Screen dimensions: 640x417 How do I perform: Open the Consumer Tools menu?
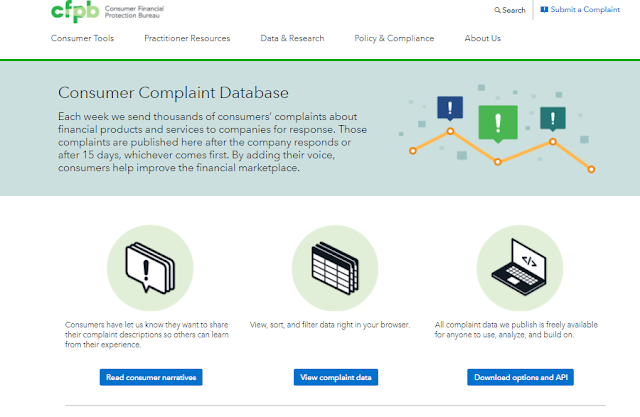[x=82, y=38]
